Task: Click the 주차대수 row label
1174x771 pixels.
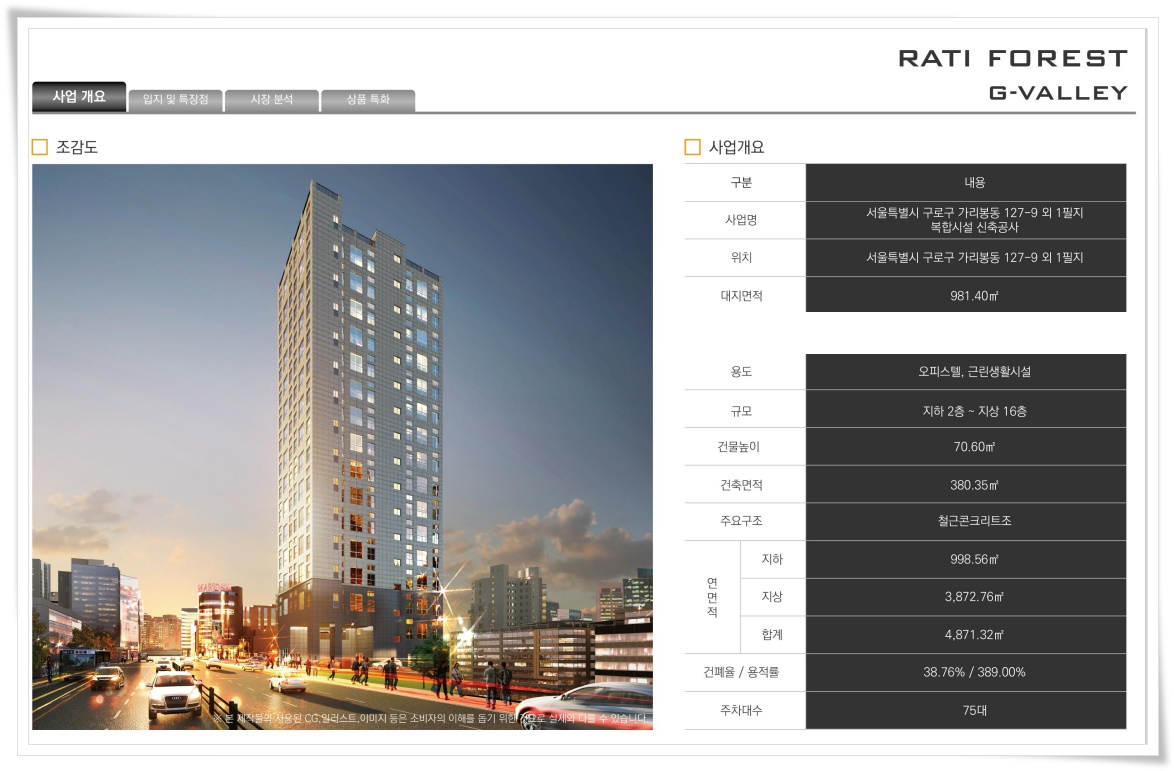Action: pos(741,710)
